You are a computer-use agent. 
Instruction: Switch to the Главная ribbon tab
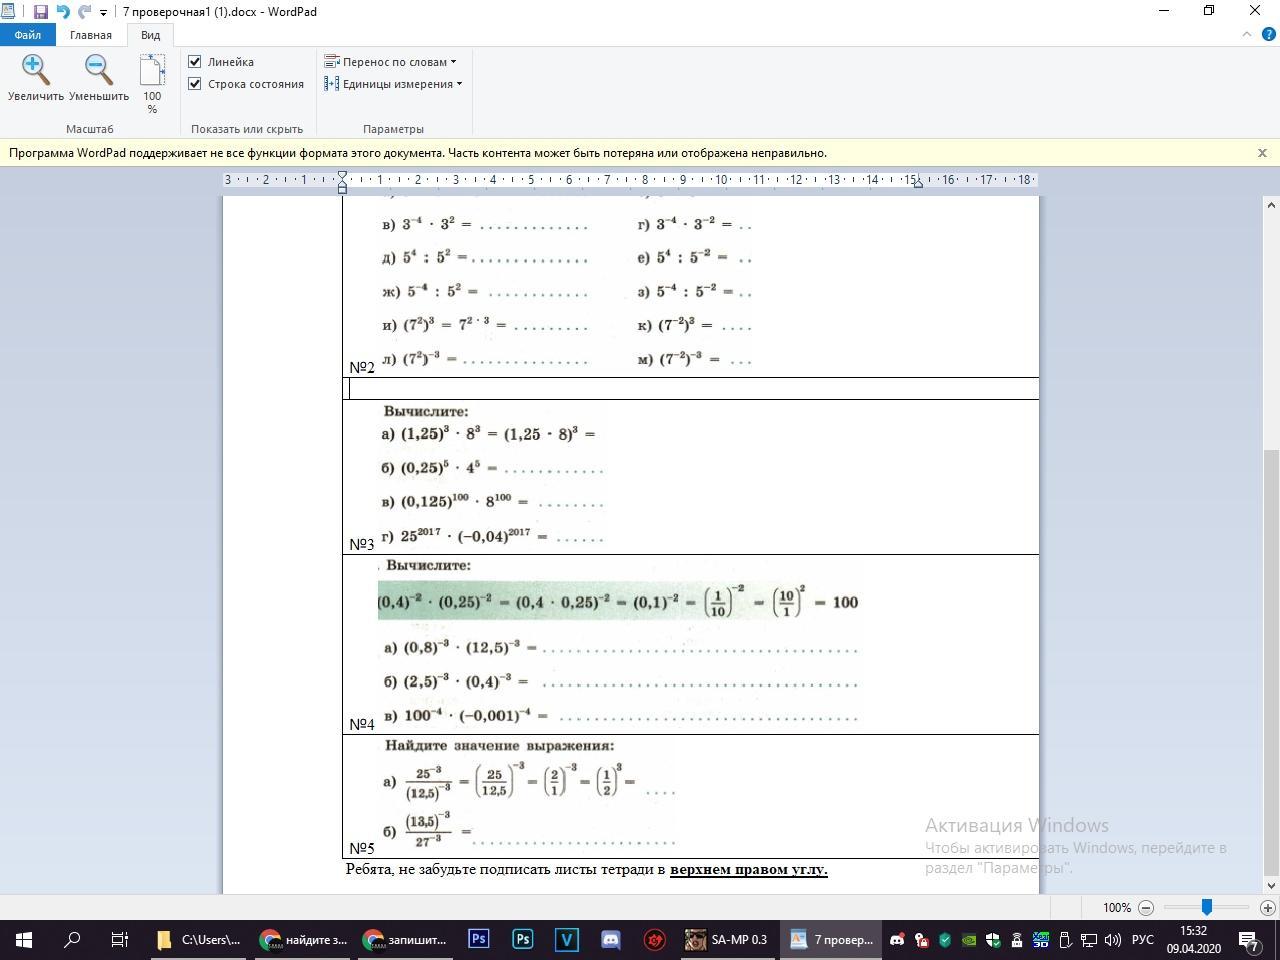90,35
